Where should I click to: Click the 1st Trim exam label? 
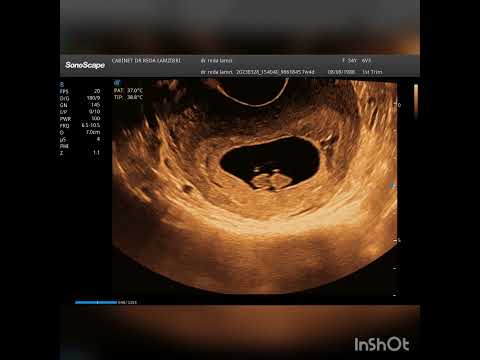coord(372,72)
